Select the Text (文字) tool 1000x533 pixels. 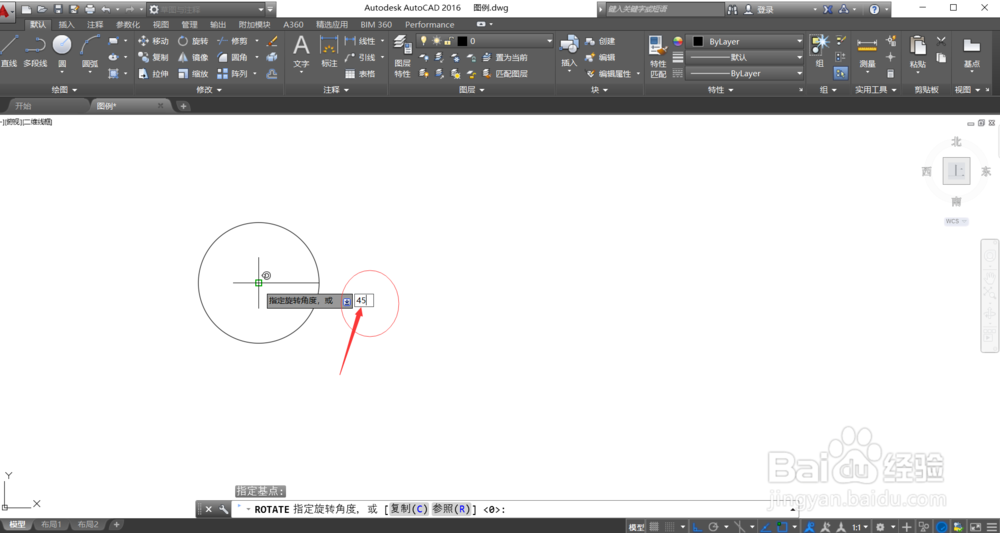pos(301,52)
